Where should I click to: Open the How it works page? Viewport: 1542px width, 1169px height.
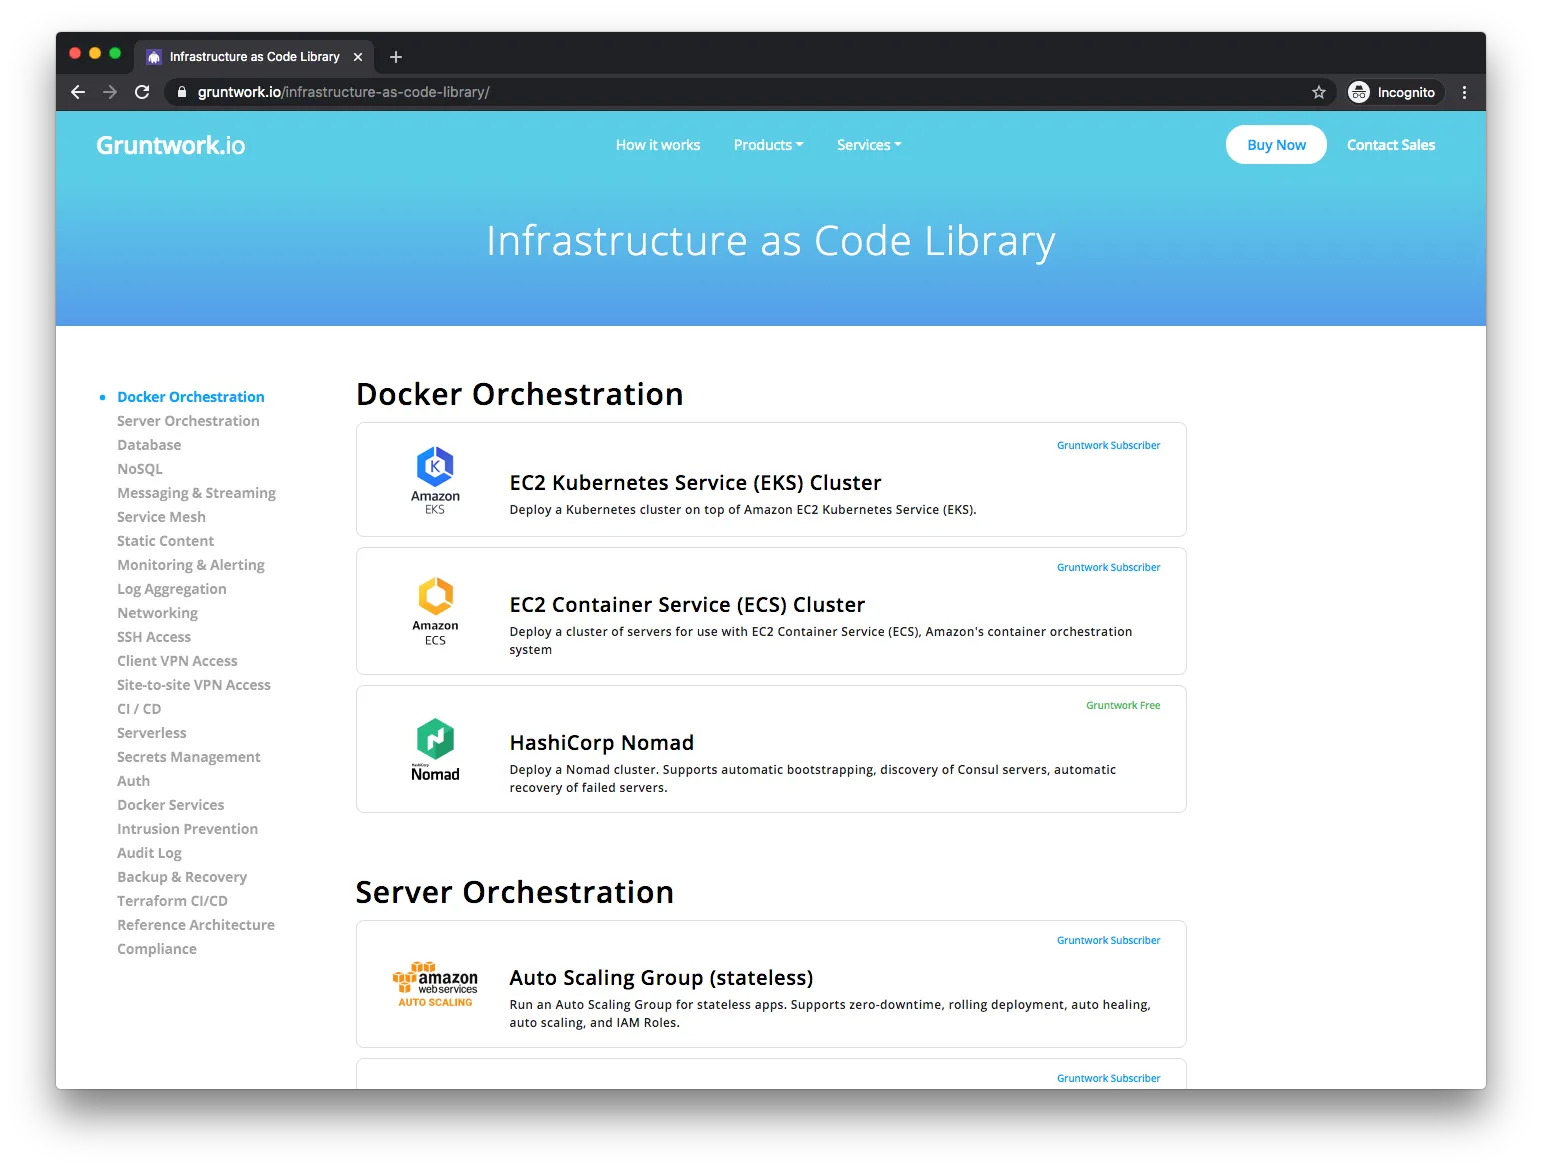658,145
